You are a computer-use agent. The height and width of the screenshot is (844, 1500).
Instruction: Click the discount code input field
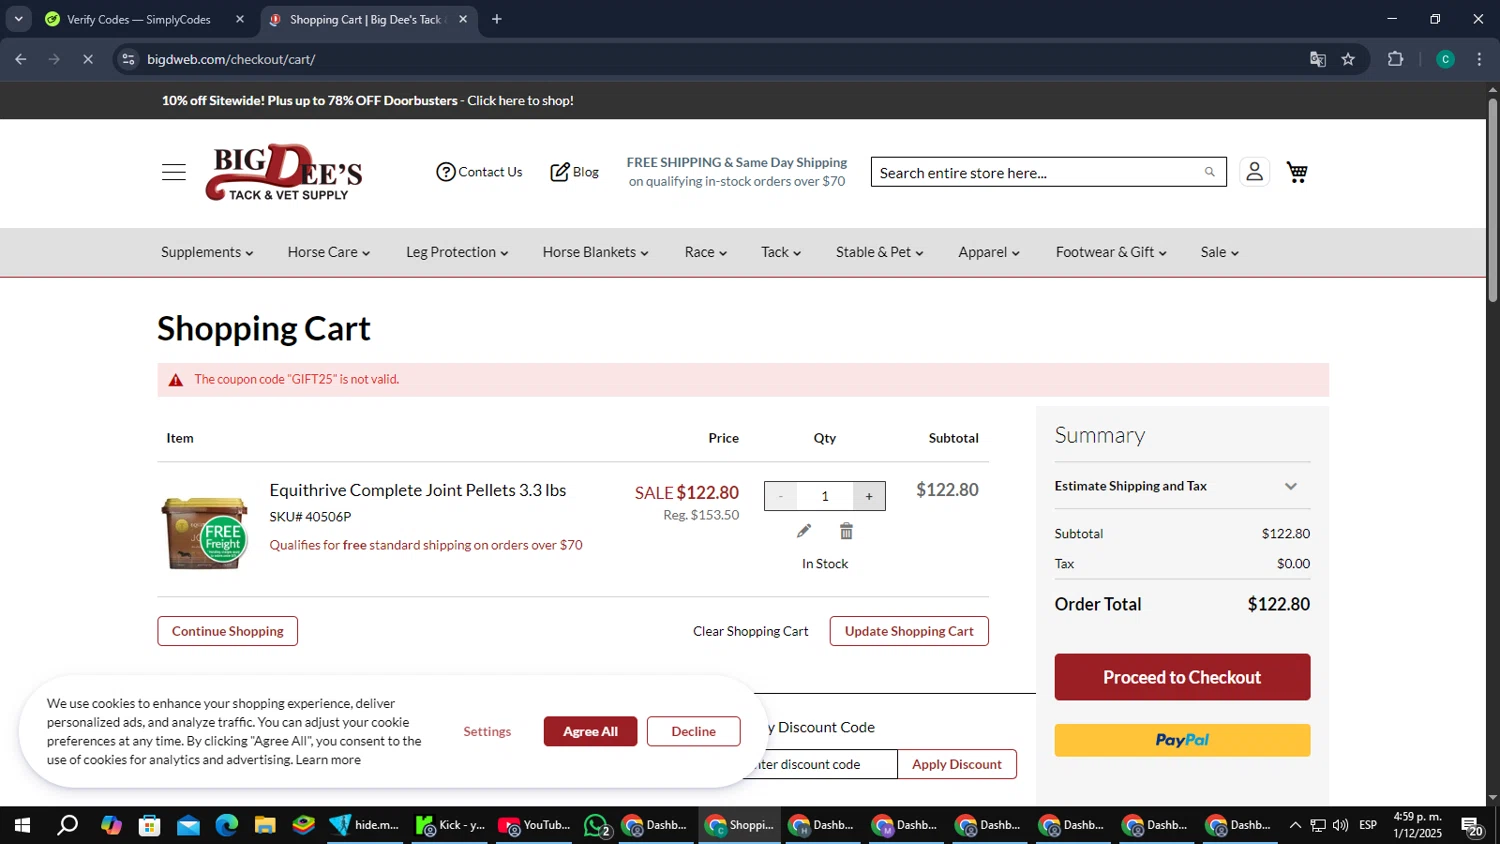(825, 764)
